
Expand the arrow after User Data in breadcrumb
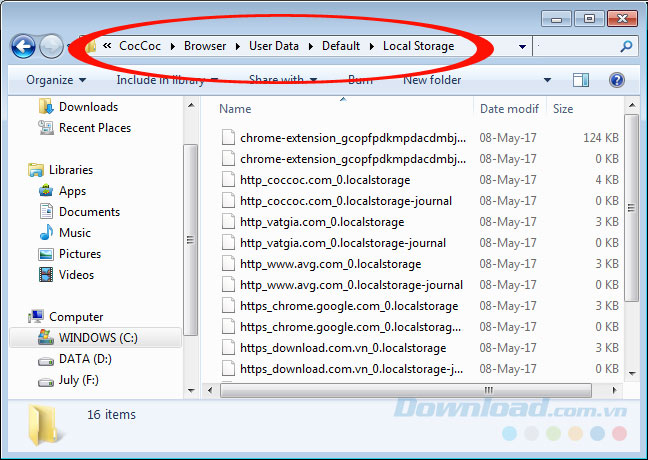[310, 46]
